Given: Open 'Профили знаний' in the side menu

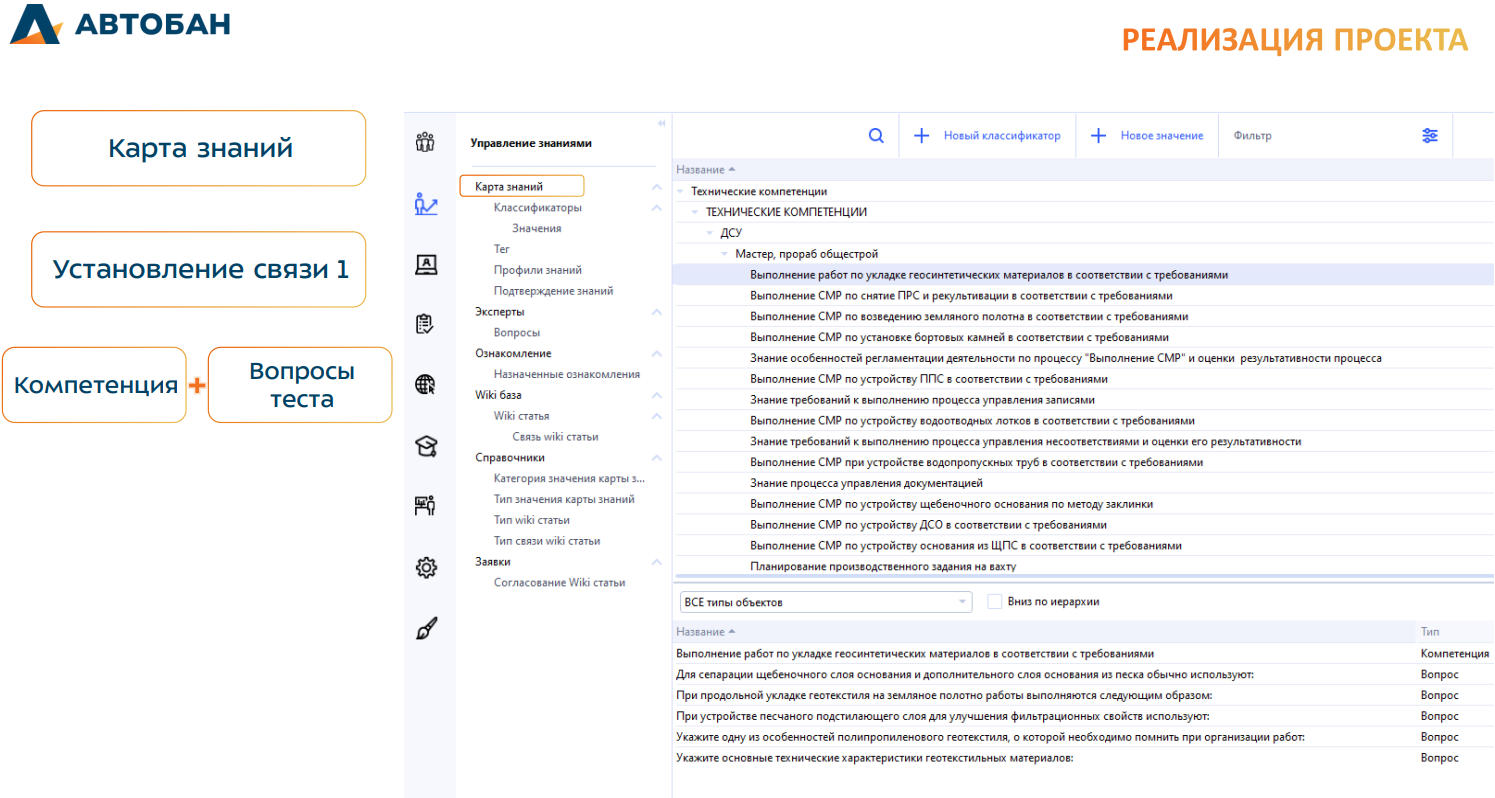Looking at the screenshot, I should 537,270.
